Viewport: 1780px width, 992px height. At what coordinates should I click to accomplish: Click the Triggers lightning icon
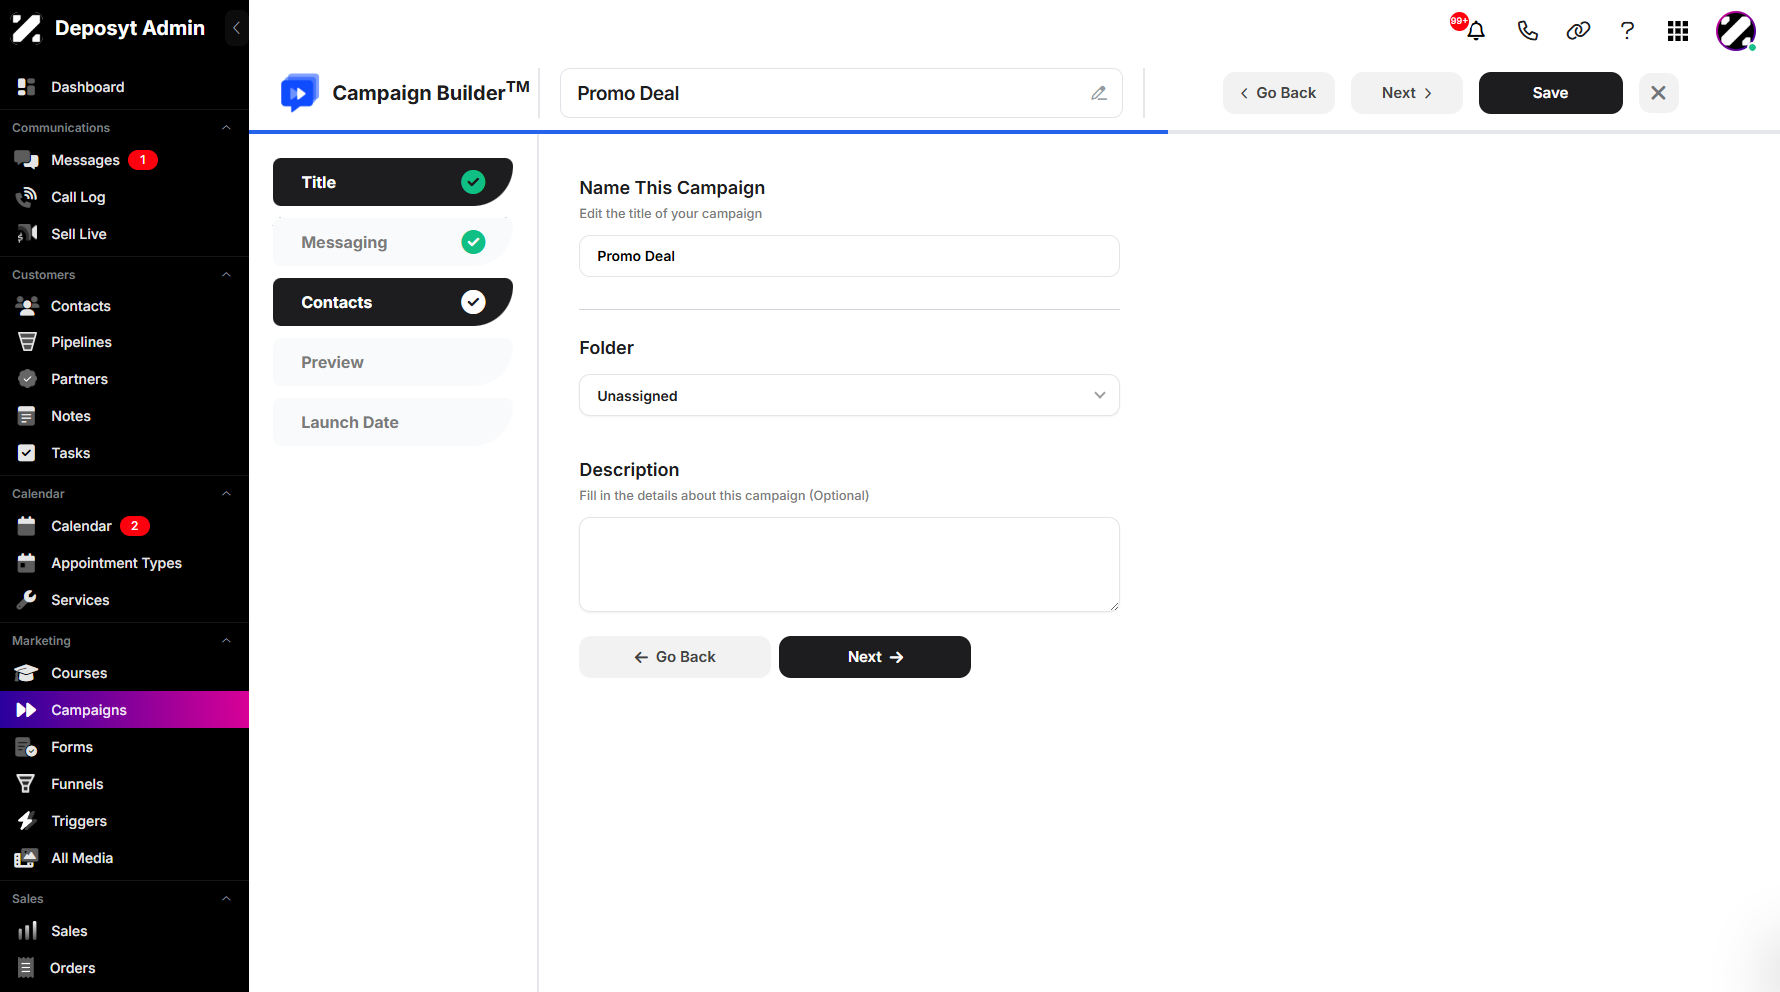coord(27,821)
